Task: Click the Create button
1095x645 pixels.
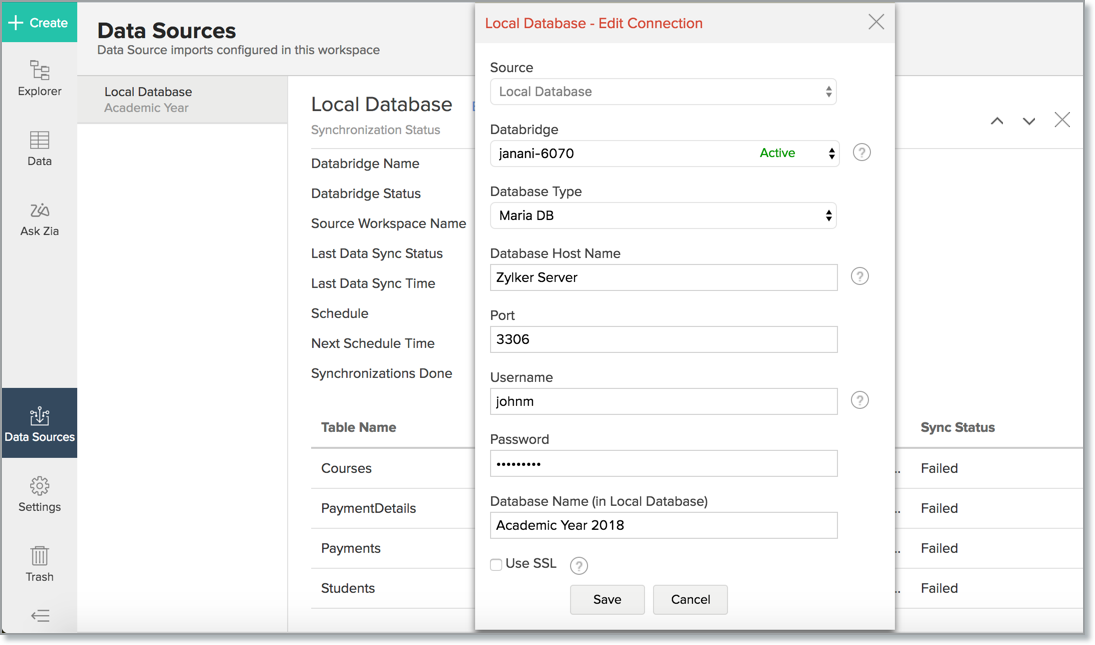Action: point(39,22)
